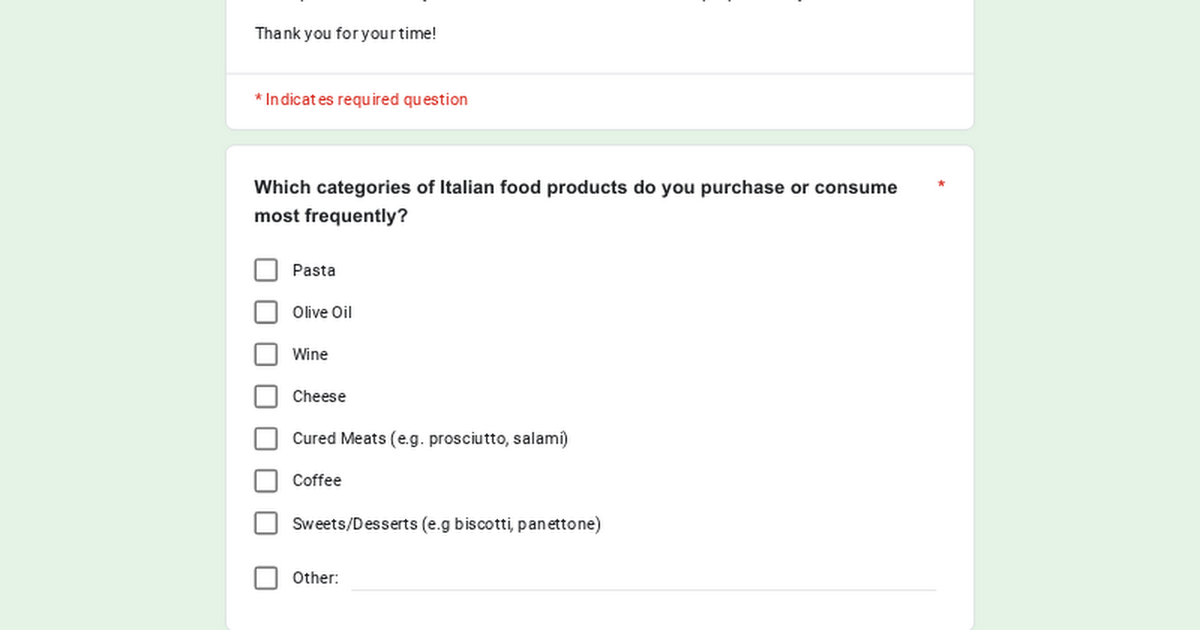Click the 'Indicates required question' notice

[367, 99]
